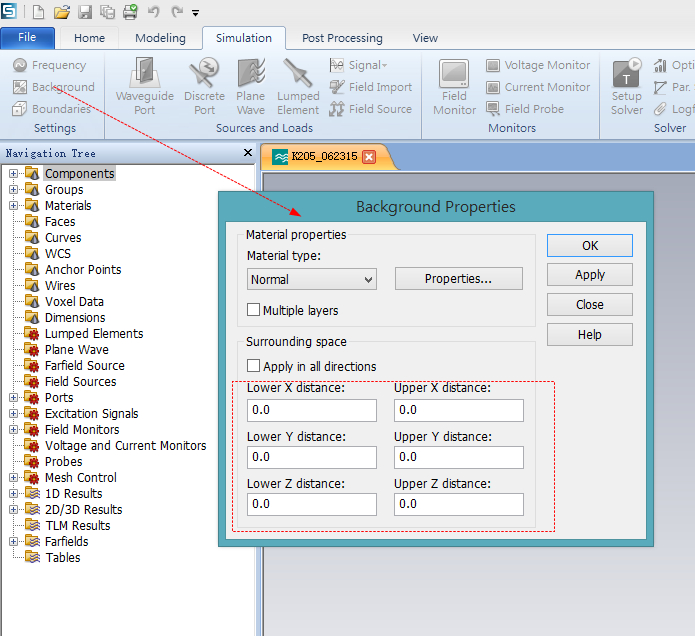Expand the Components tree node

(x=13, y=173)
